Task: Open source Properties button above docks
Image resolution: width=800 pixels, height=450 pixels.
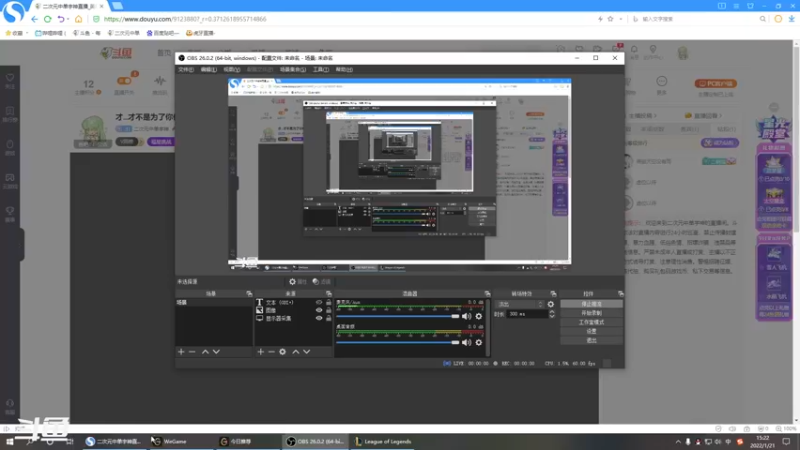Action: [297, 282]
